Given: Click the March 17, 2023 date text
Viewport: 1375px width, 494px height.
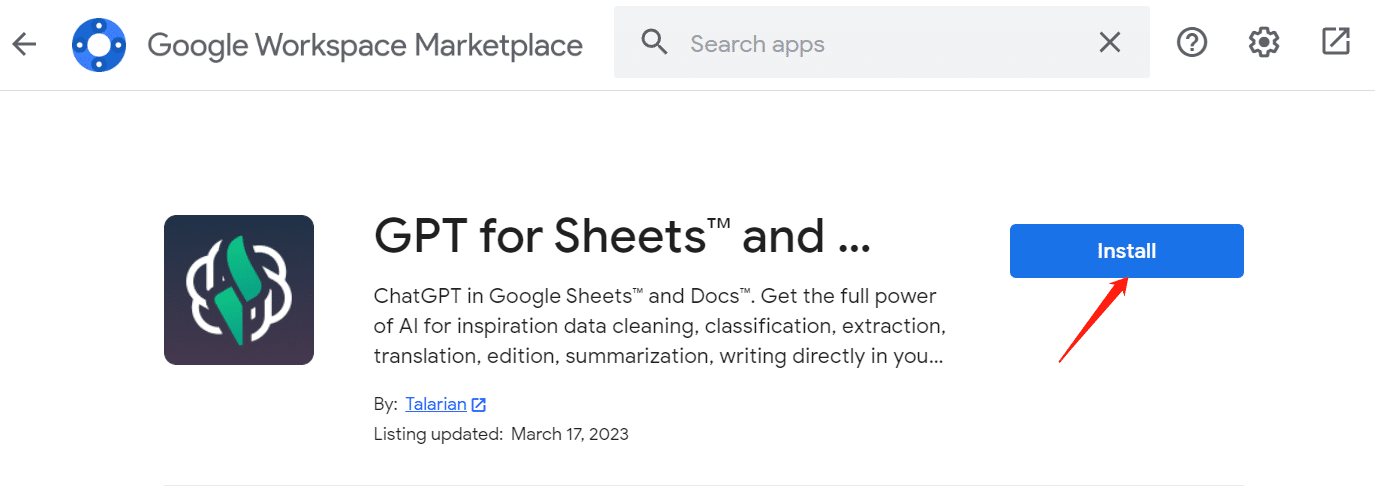Looking at the screenshot, I should click(569, 434).
